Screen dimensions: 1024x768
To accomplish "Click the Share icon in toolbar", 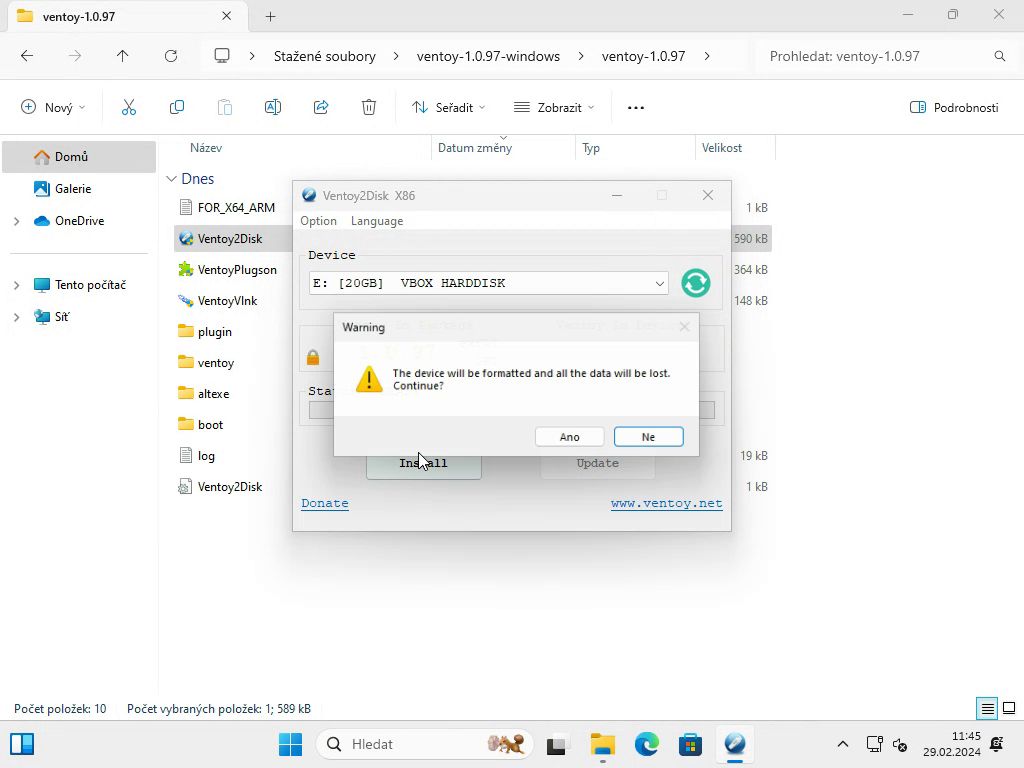I will click(x=321, y=107).
